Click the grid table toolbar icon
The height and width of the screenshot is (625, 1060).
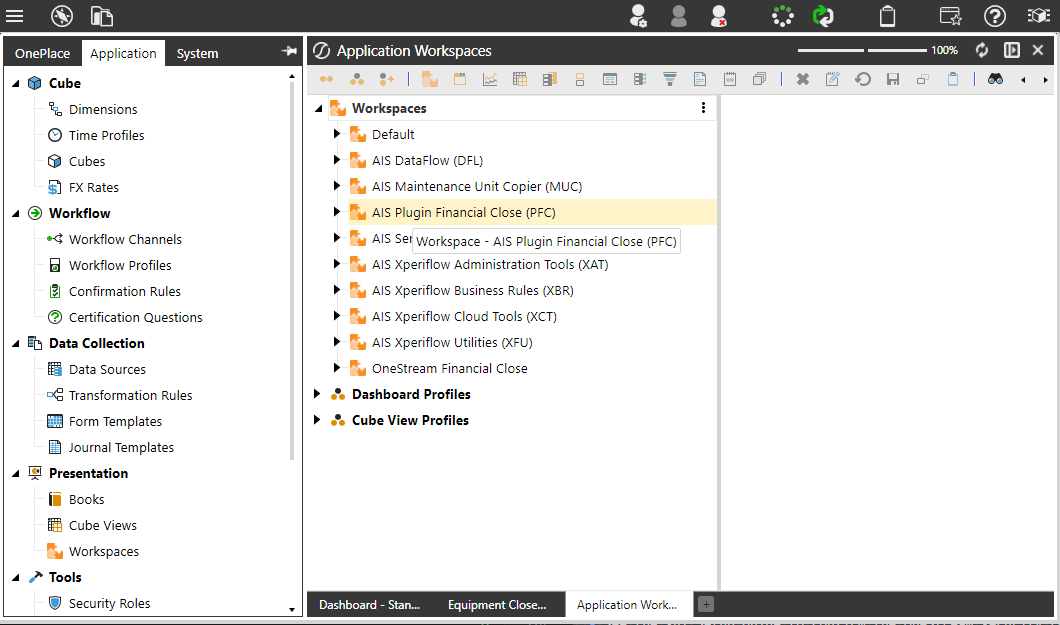tap(519, 80)
